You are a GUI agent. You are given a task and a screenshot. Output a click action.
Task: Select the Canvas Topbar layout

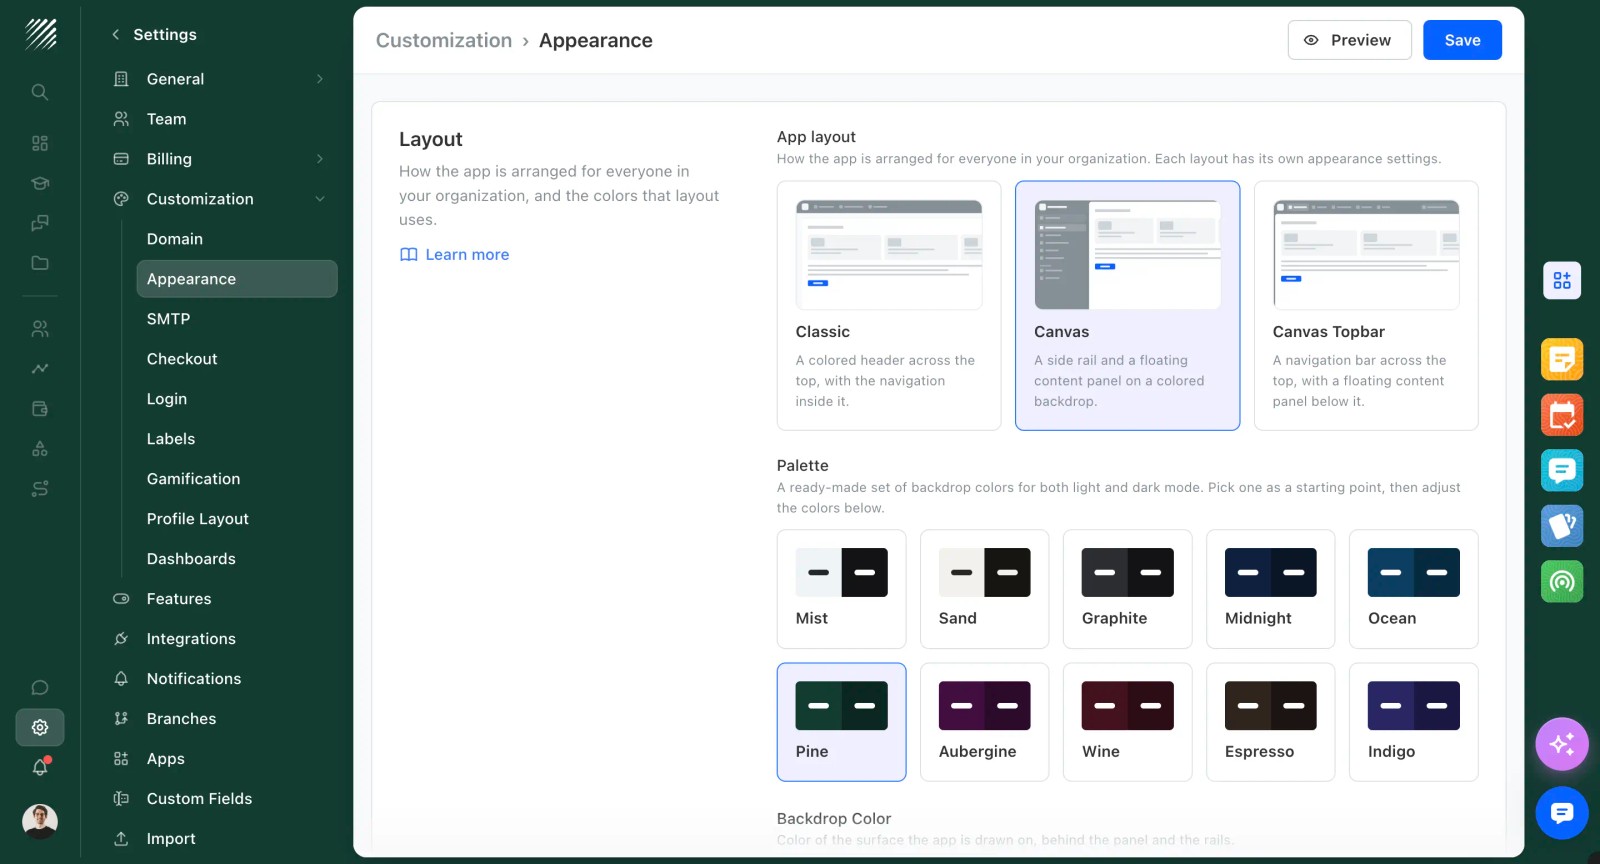(1366, 306)
